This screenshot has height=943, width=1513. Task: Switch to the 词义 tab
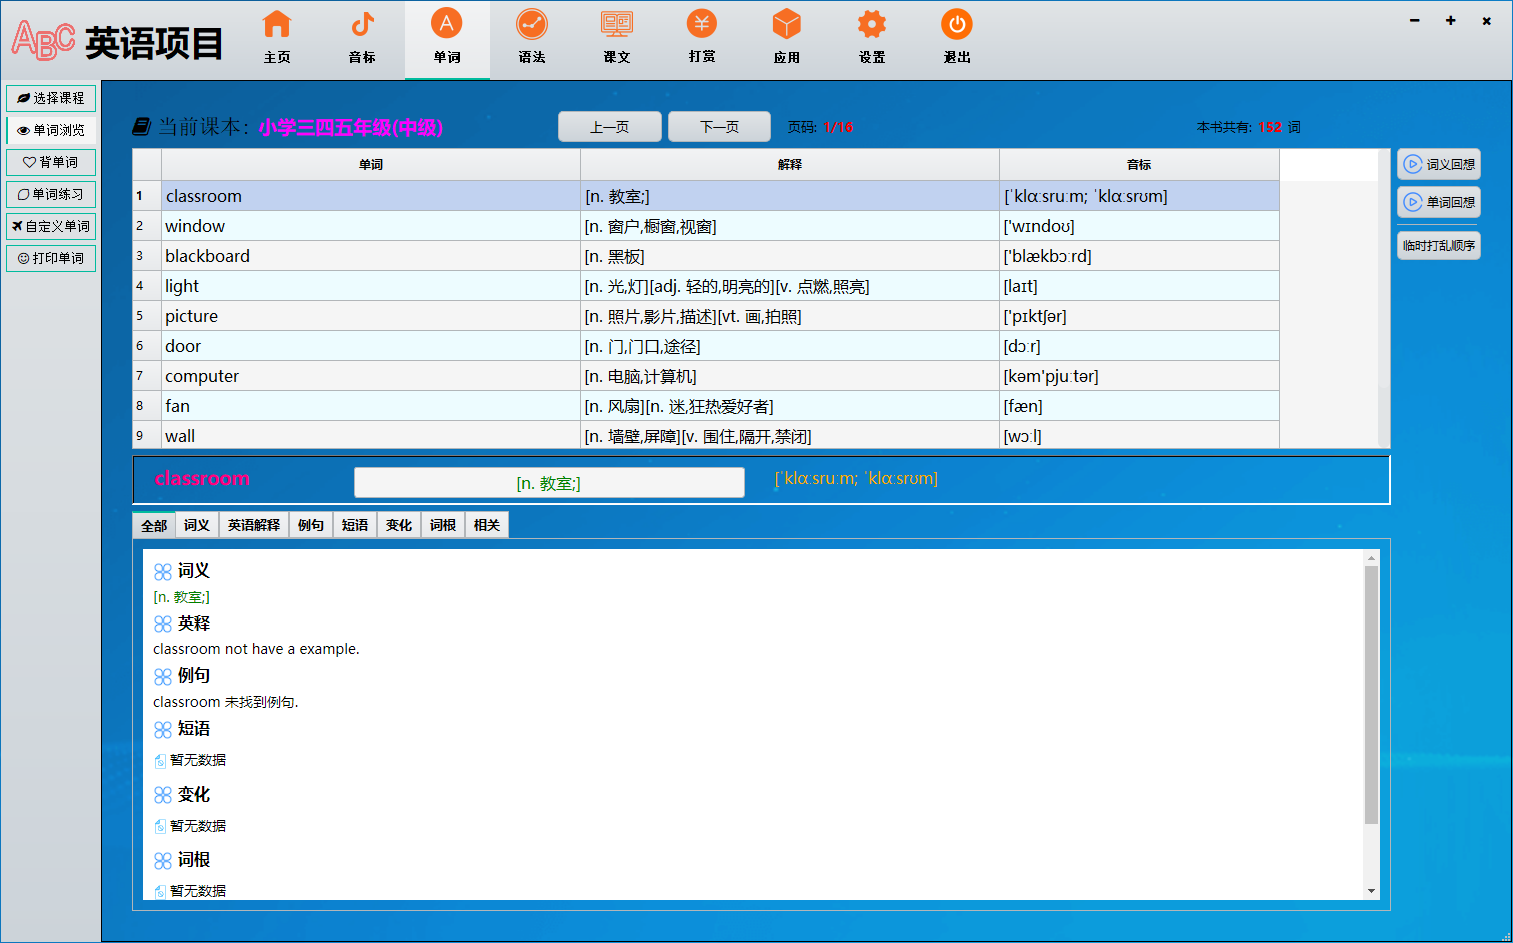197,525
